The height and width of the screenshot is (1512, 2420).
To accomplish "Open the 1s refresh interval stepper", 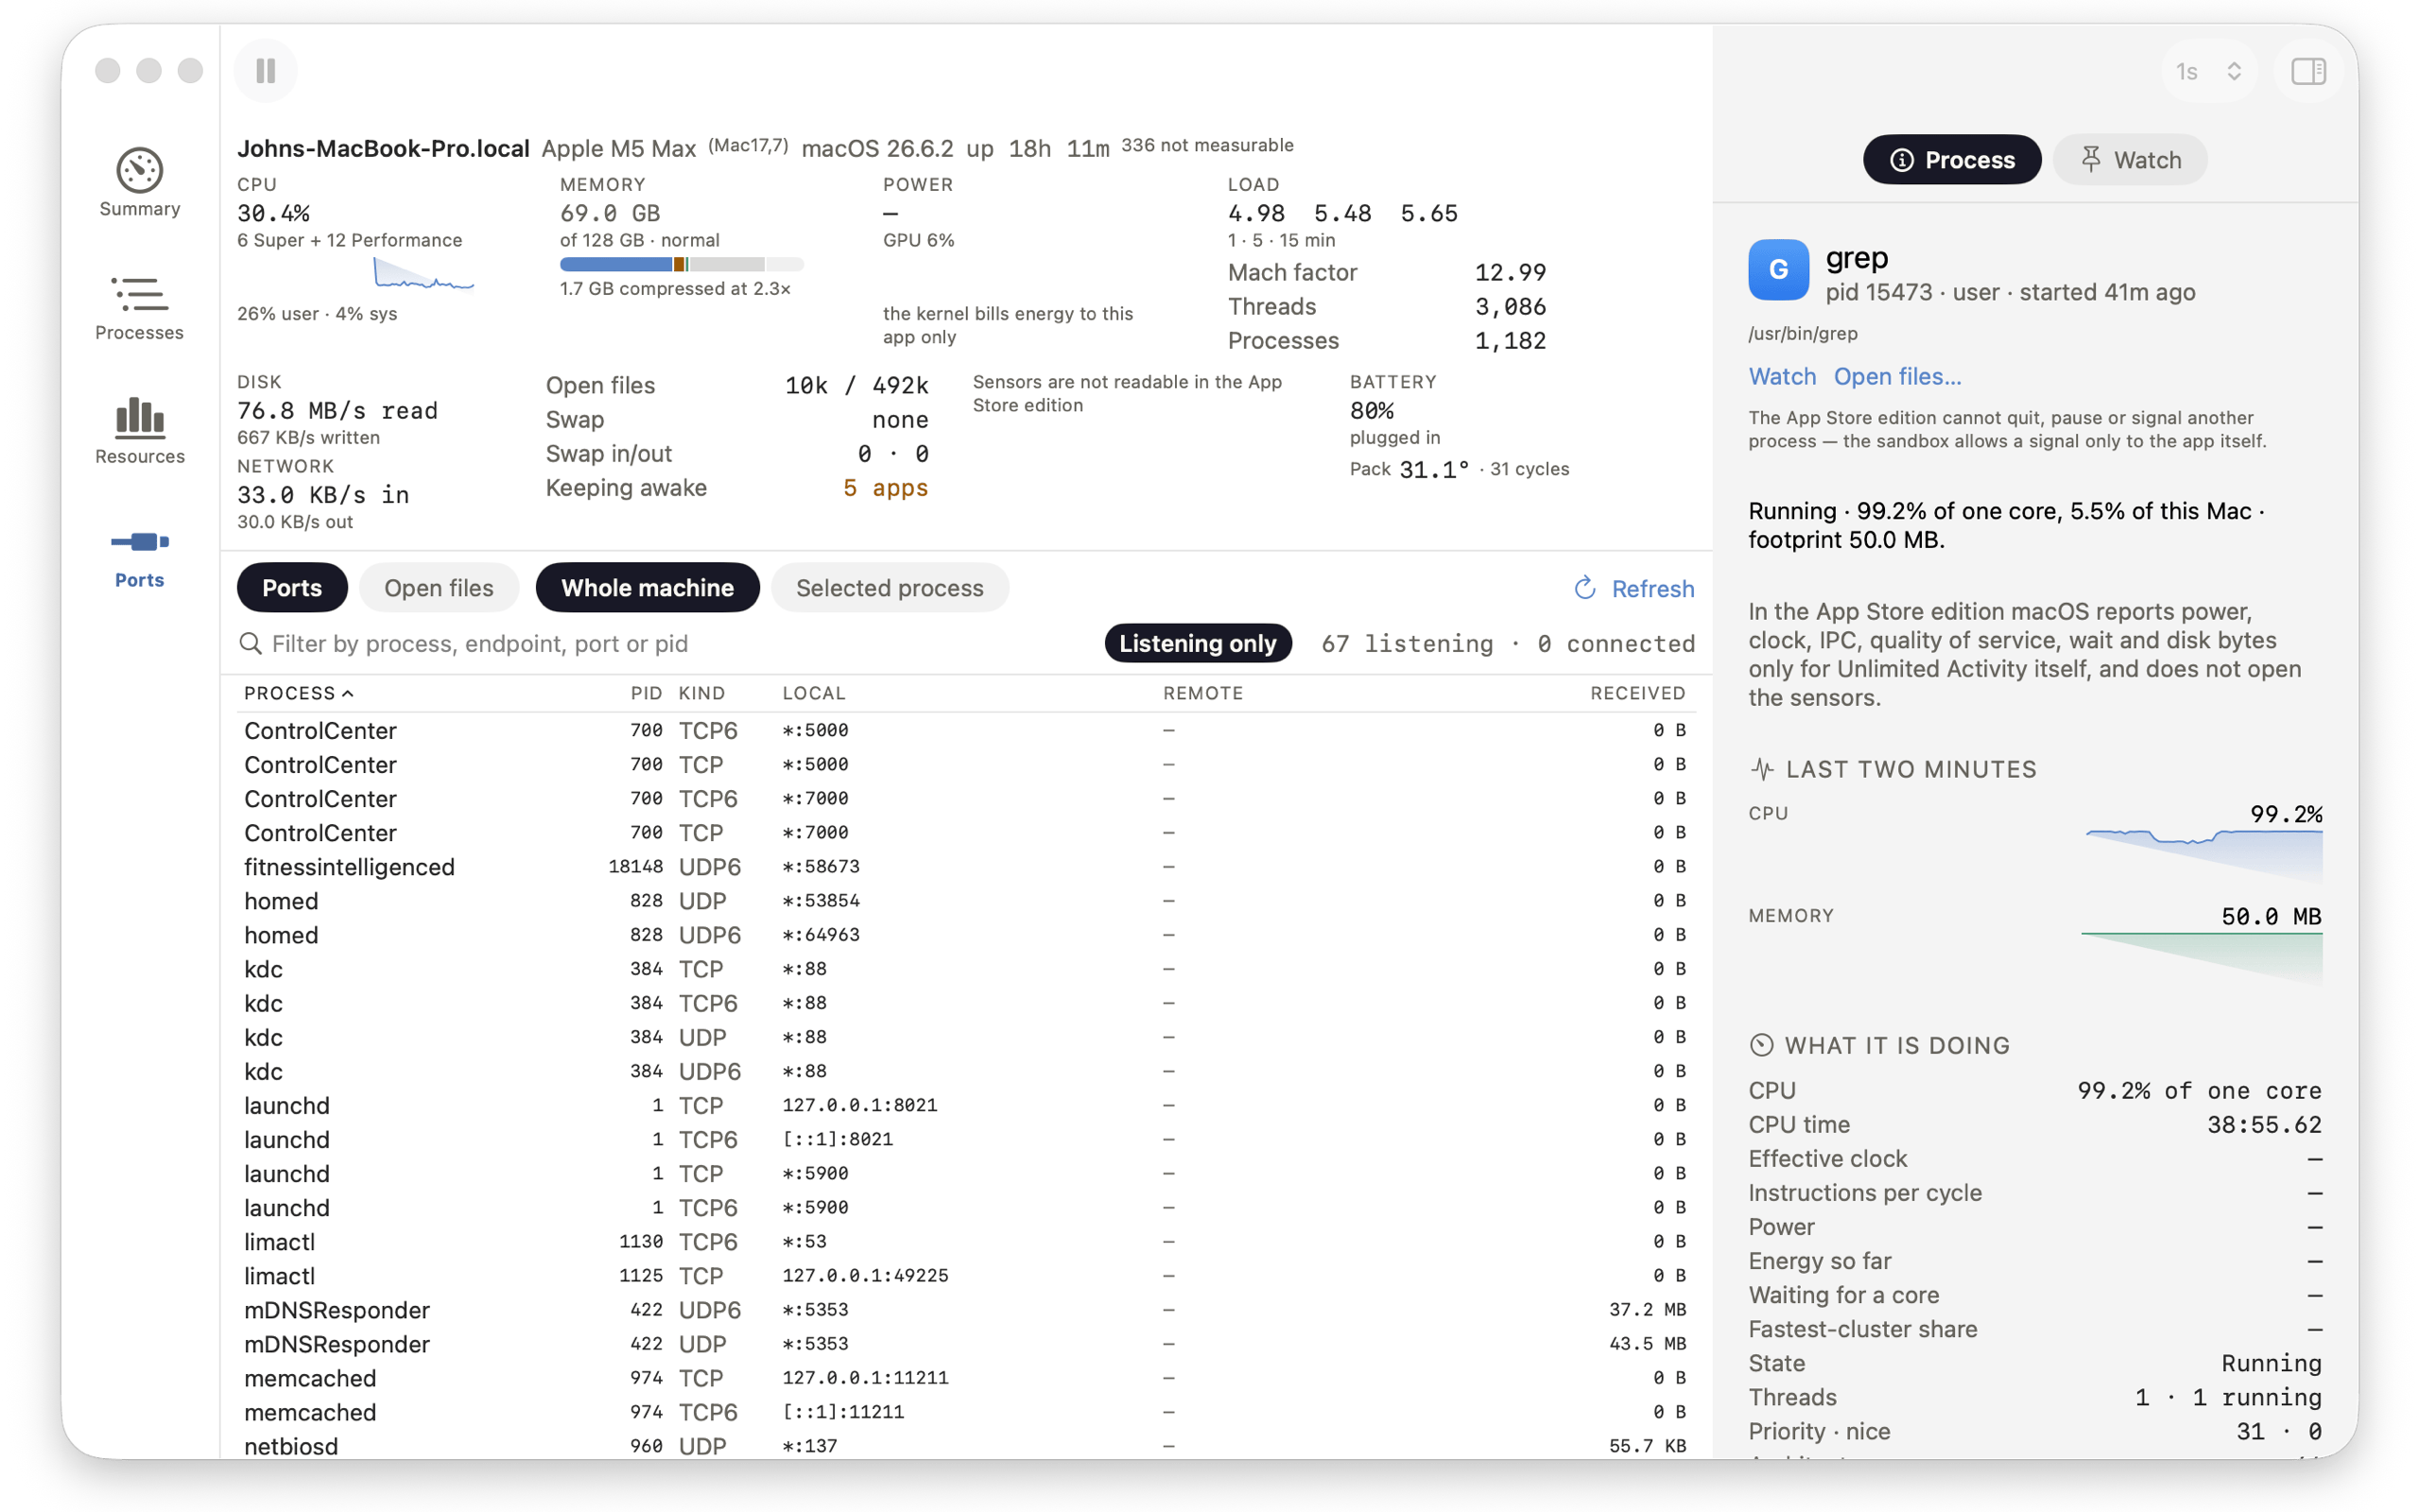I will point(2208,71).
